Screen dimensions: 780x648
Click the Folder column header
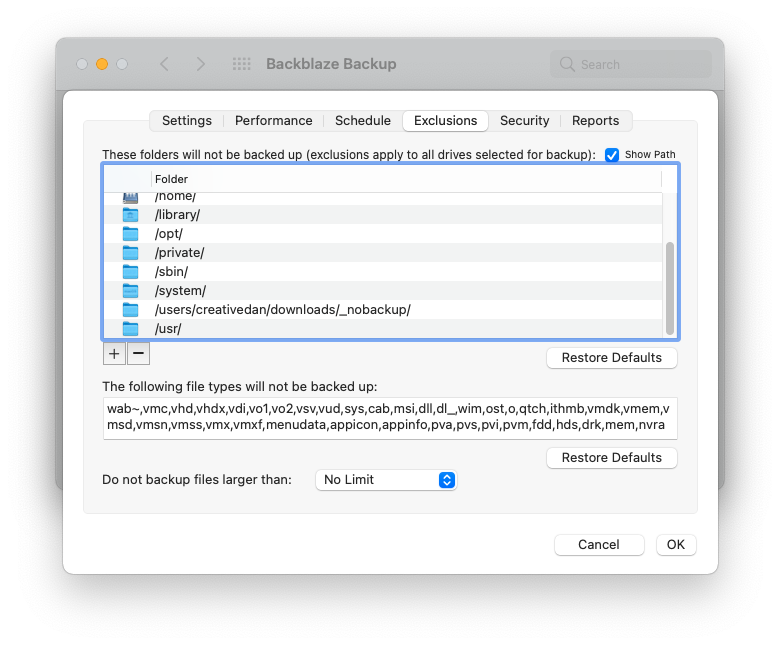[406, 179]
